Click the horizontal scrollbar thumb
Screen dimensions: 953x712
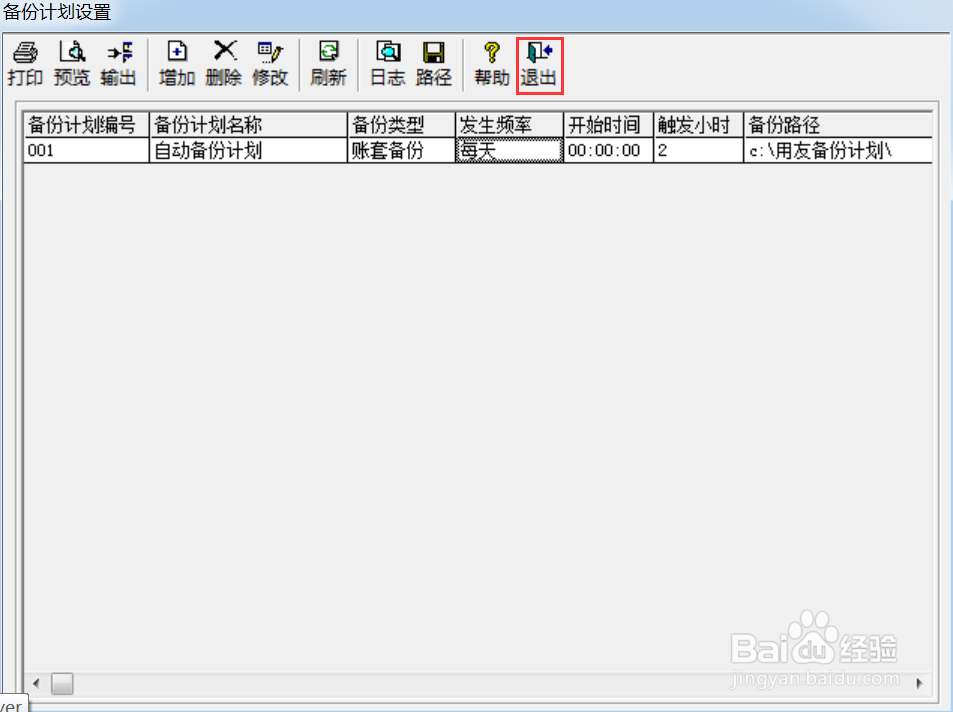click(62, 683)
